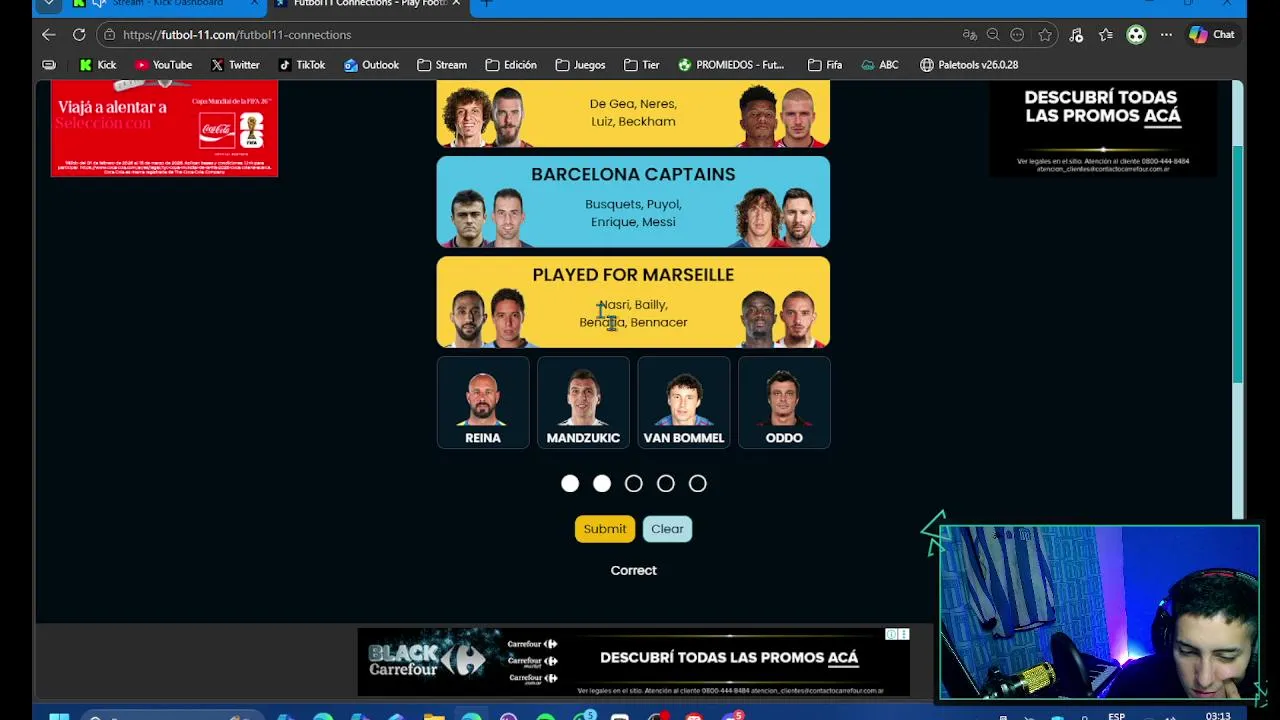Close the bottom Carrefour ad with X icon
The height and width of the screenshot is (720, 1280).
(x=903, y=634)
